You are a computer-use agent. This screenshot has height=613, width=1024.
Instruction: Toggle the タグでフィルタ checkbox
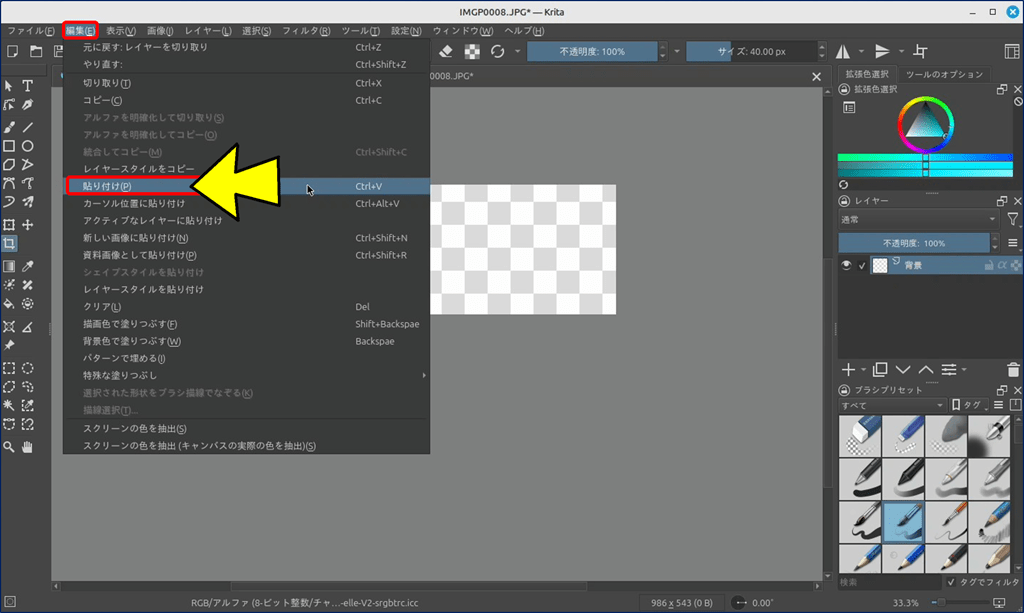[x=951, y=582]
